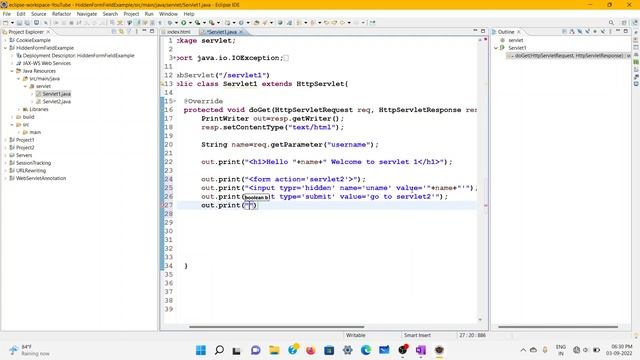Screen dimensions: 640x360
Task: Open the Edit menu
Action: point(21,14)
